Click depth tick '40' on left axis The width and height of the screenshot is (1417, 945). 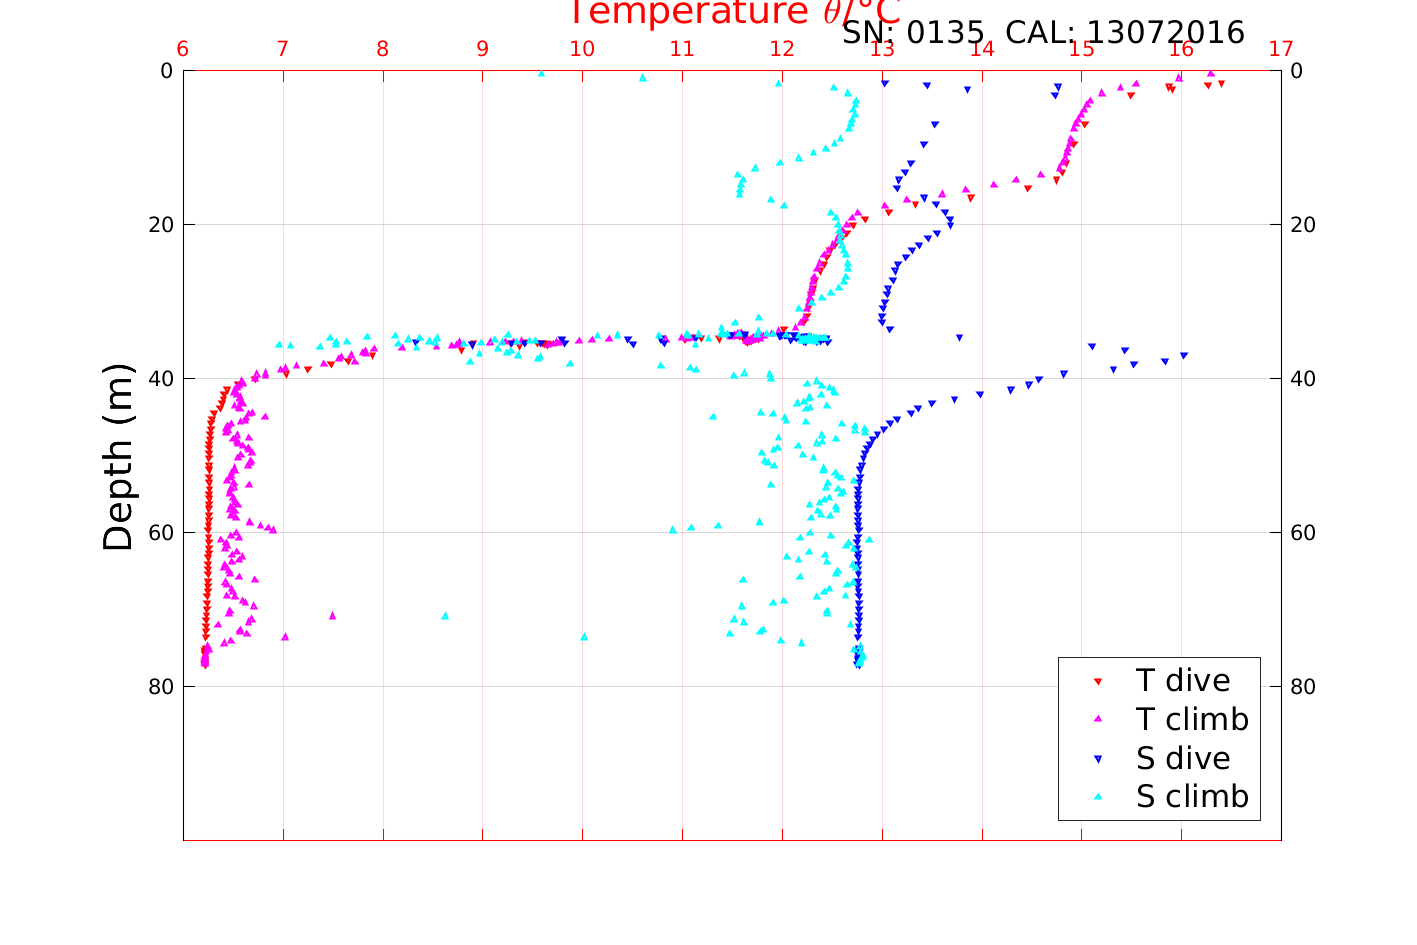coord(161,379)
